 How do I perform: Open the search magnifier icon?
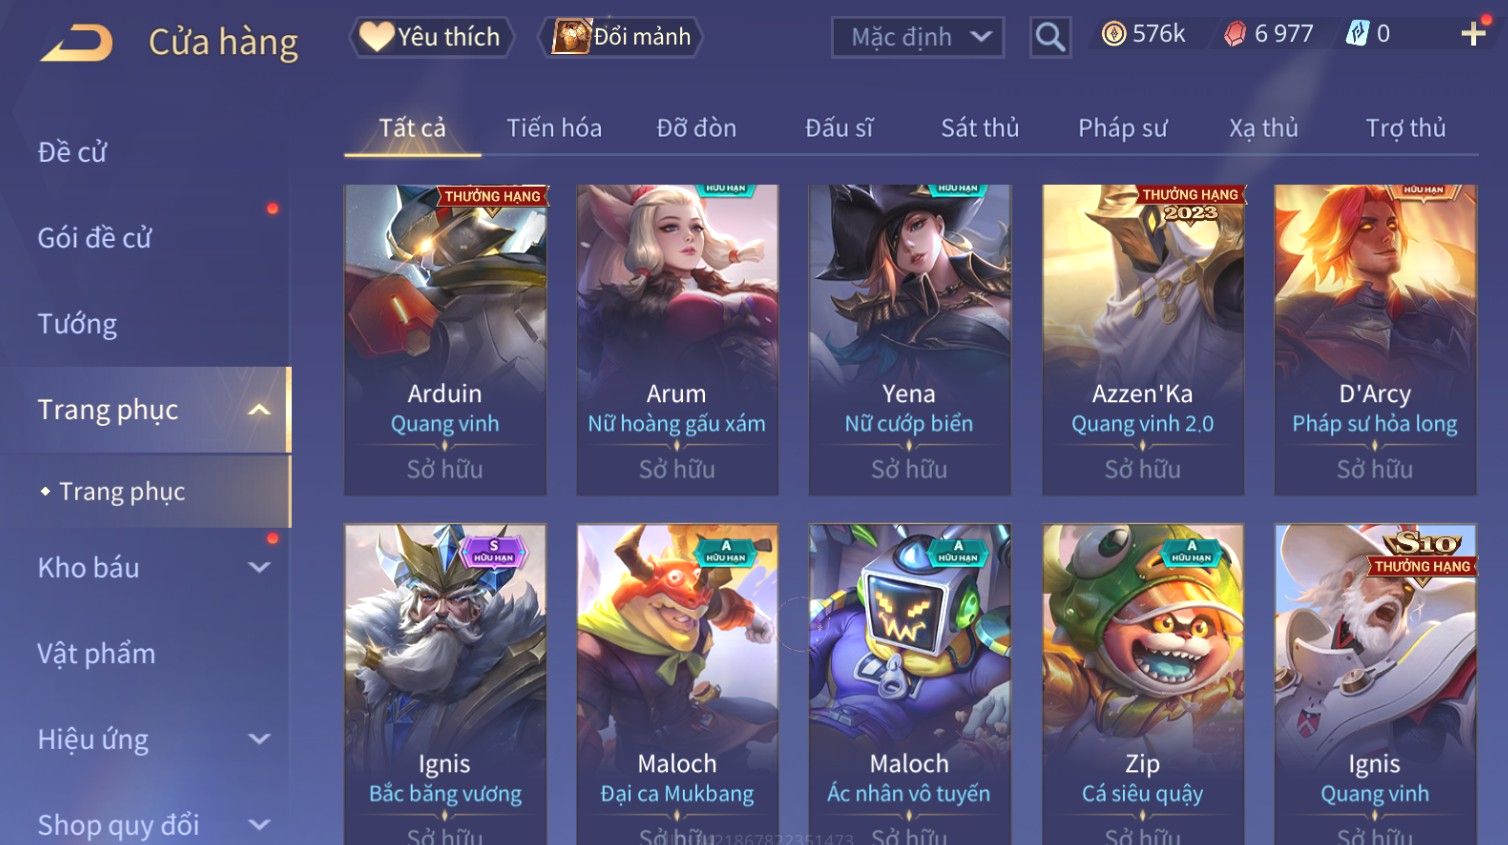tap(1050, 37)
